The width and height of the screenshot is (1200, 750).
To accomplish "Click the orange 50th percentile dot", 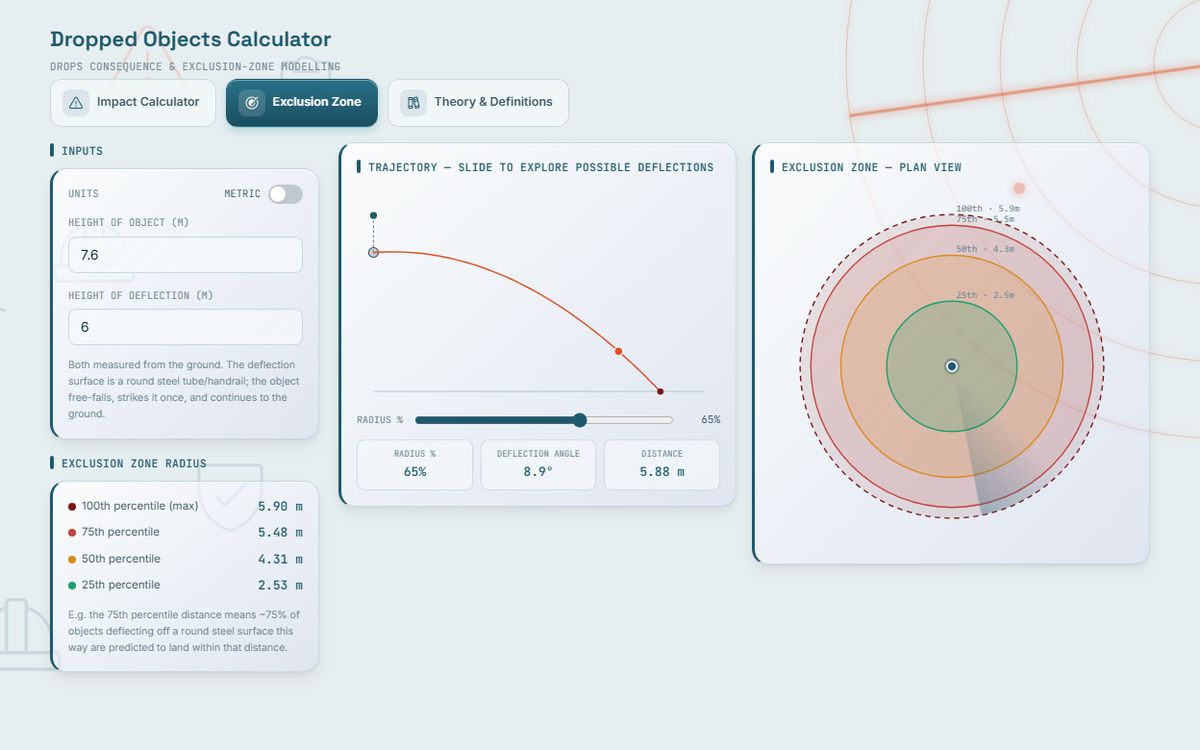I will tap(72, 560).
